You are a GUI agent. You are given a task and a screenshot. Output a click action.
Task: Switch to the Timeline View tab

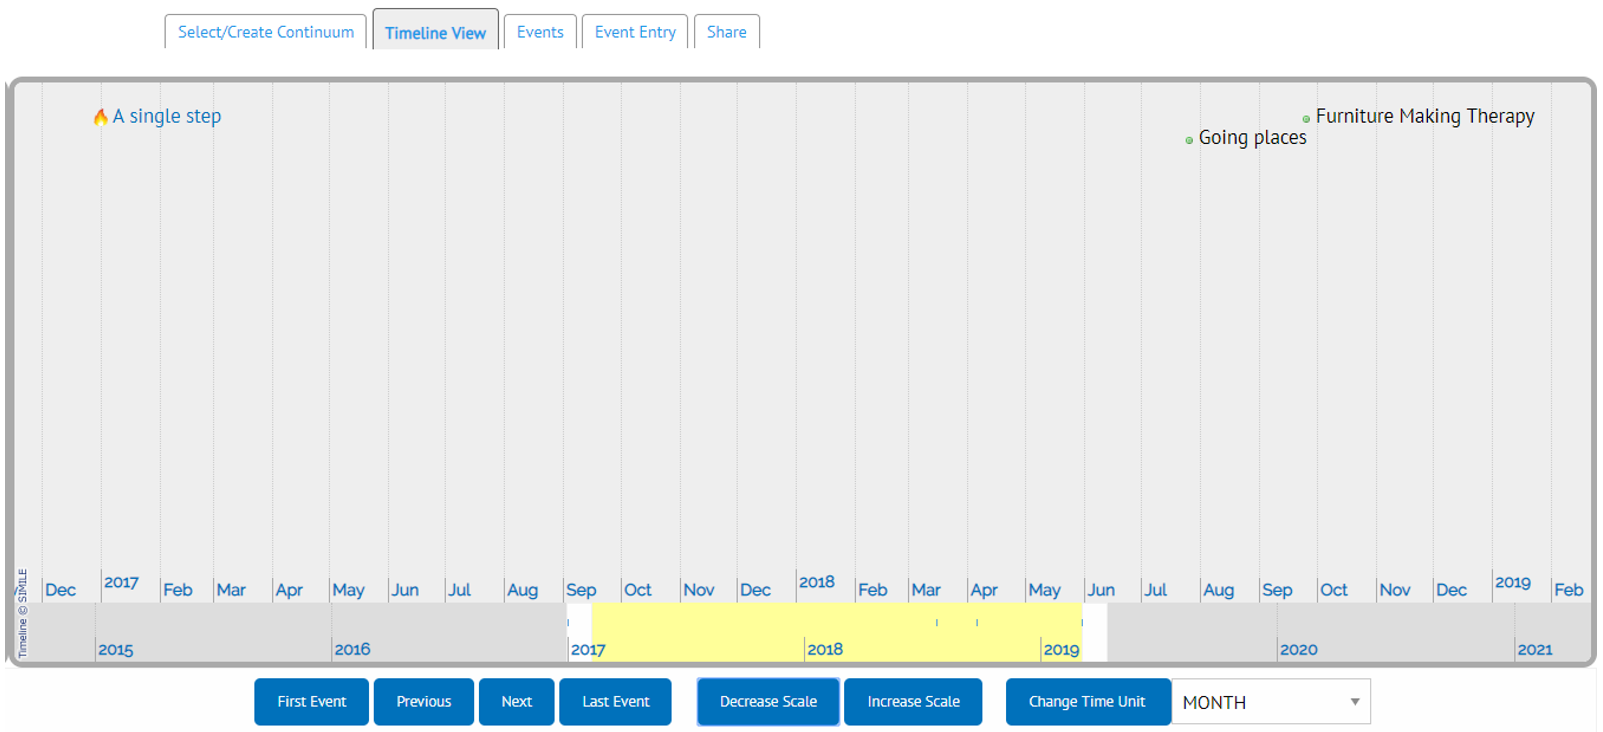[x=435, y=32]
